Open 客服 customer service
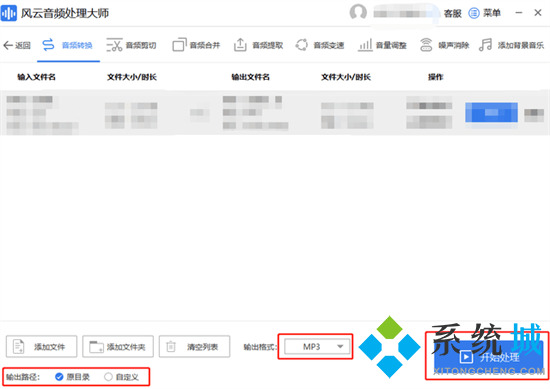The height and width of the screenshot is (389, 550). pyautogui.click(x=452, y=13)
